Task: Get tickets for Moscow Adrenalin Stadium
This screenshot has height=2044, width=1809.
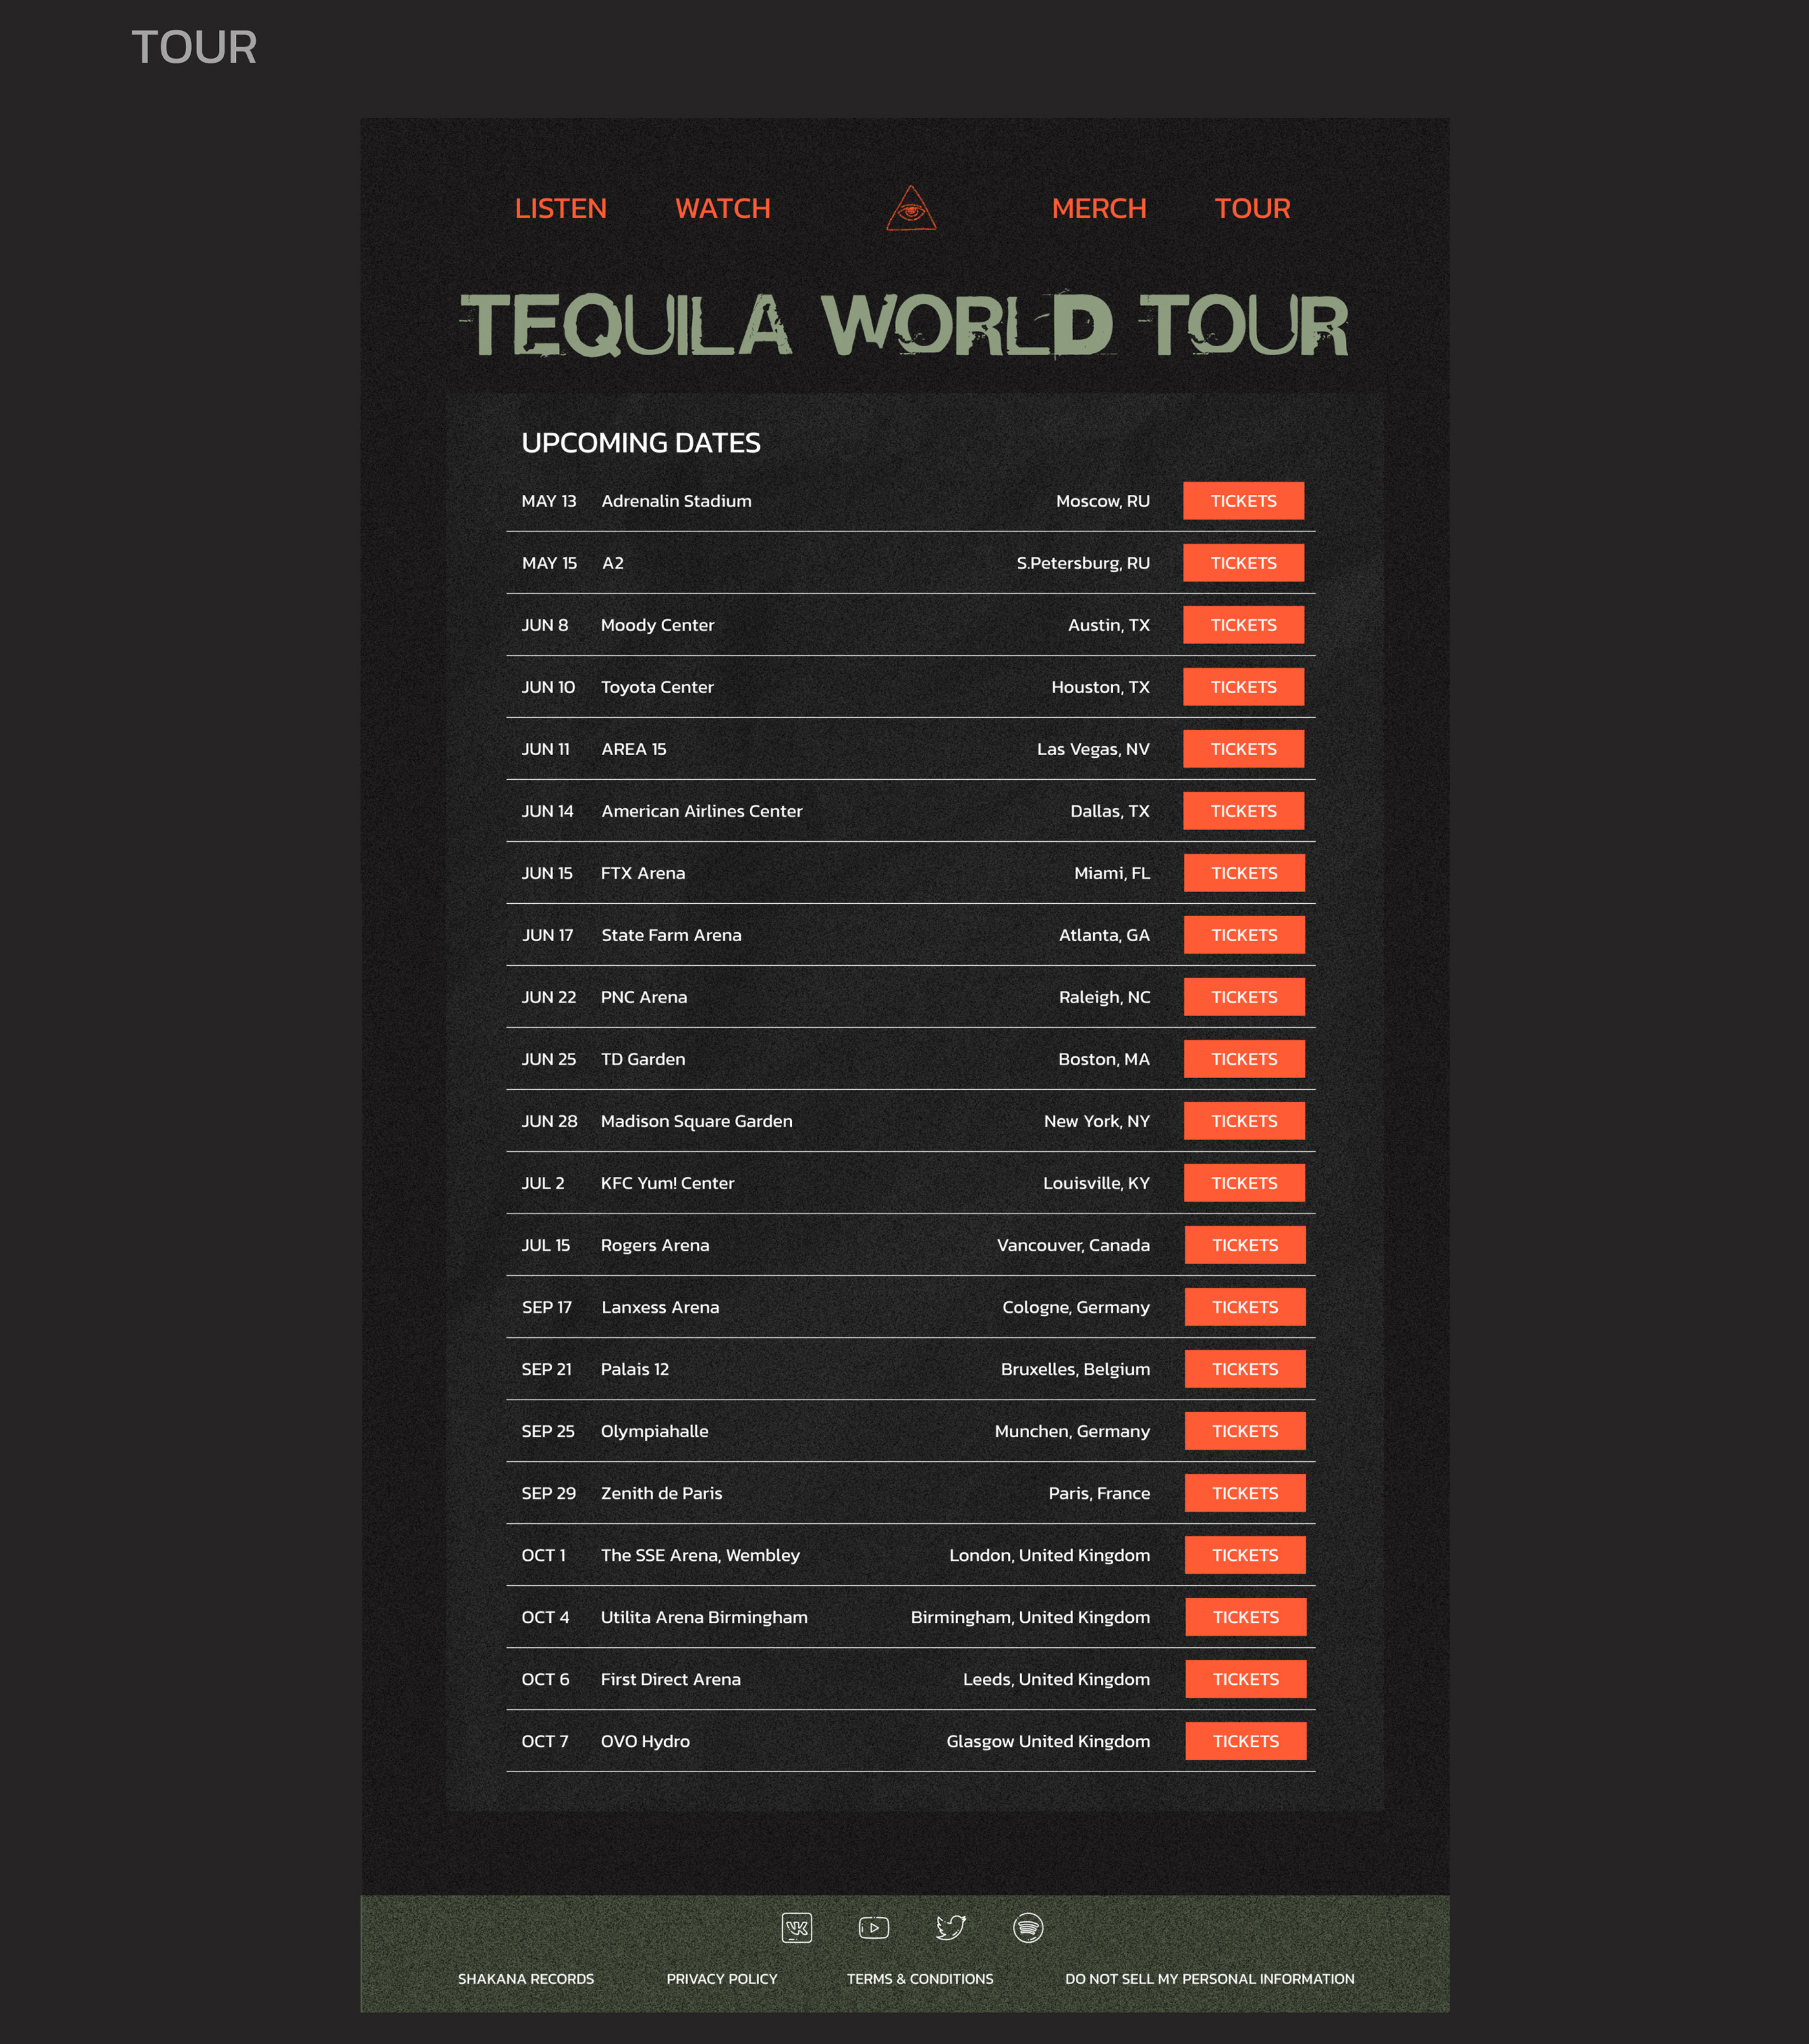Action: pos(1243,501)
